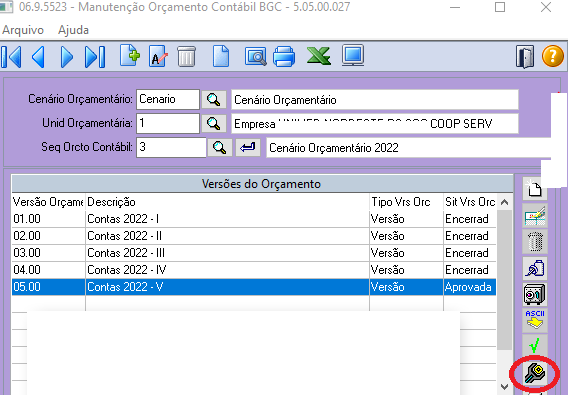Screen dimensions: 568x395
Task: Open the Arquivo menu
Action: 23,30
